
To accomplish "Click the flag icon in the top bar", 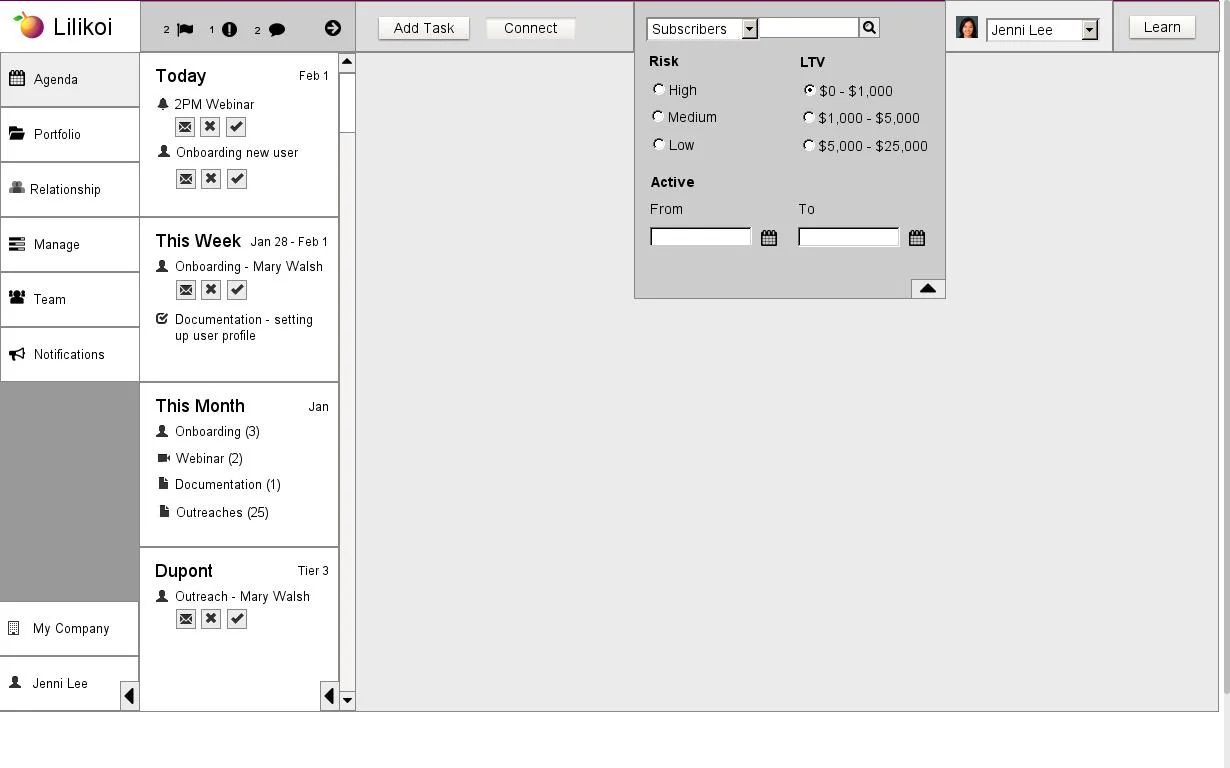I will (184, 29).
